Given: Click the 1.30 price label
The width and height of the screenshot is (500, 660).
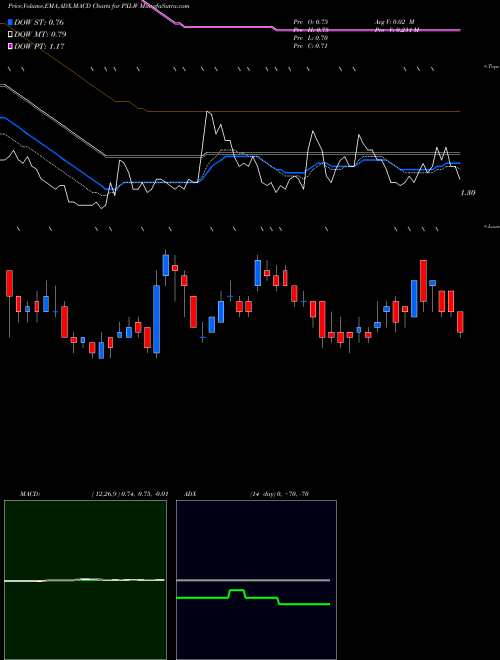Looking at the screenshot, I should coord(468,193).
